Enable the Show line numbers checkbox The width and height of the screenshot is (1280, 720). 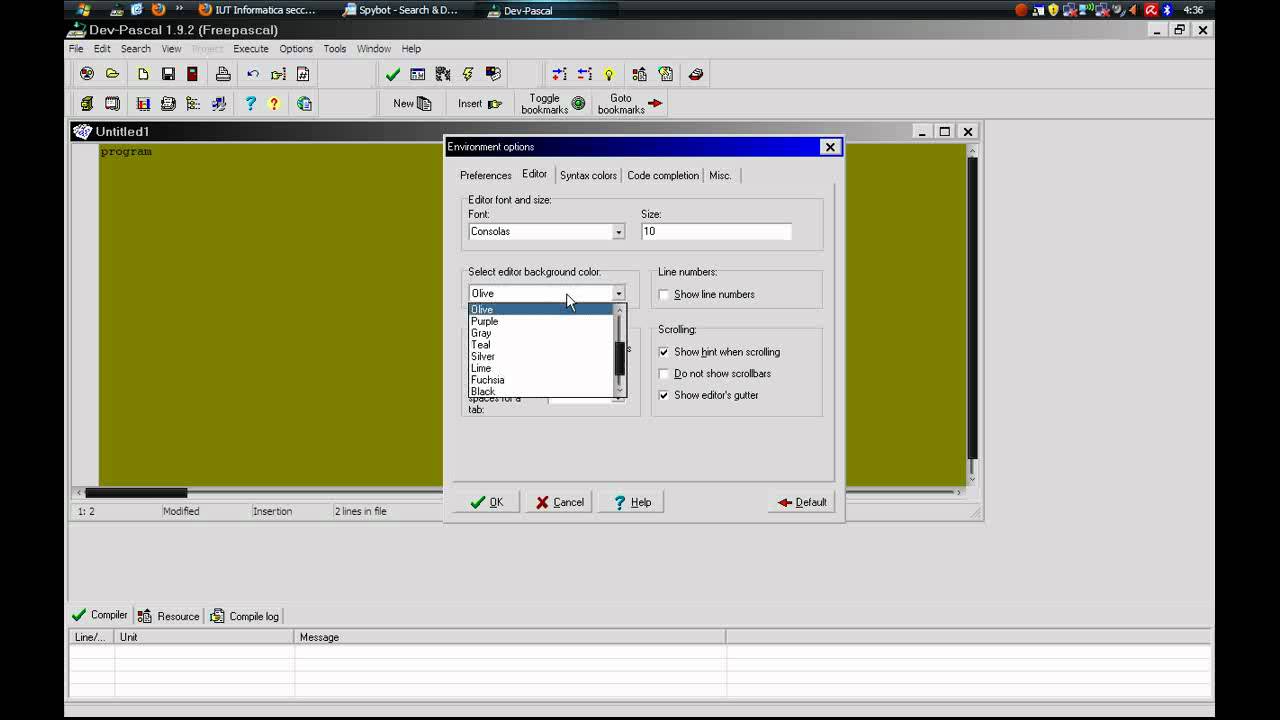(x=664, y=295)
